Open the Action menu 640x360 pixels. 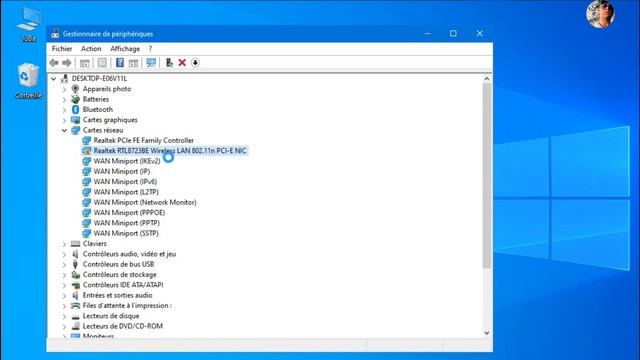[91, 49]
